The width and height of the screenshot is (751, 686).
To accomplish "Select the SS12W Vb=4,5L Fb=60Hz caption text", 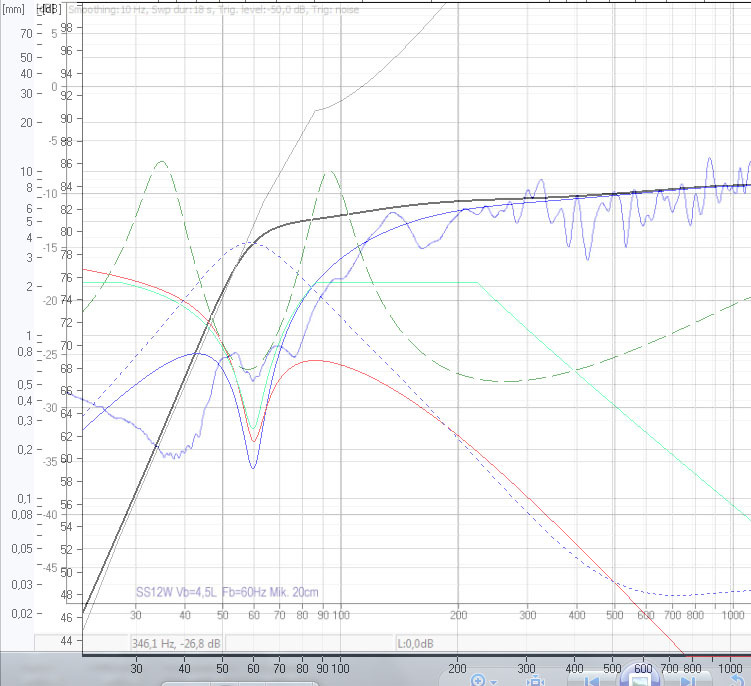I will pos(227,592).
